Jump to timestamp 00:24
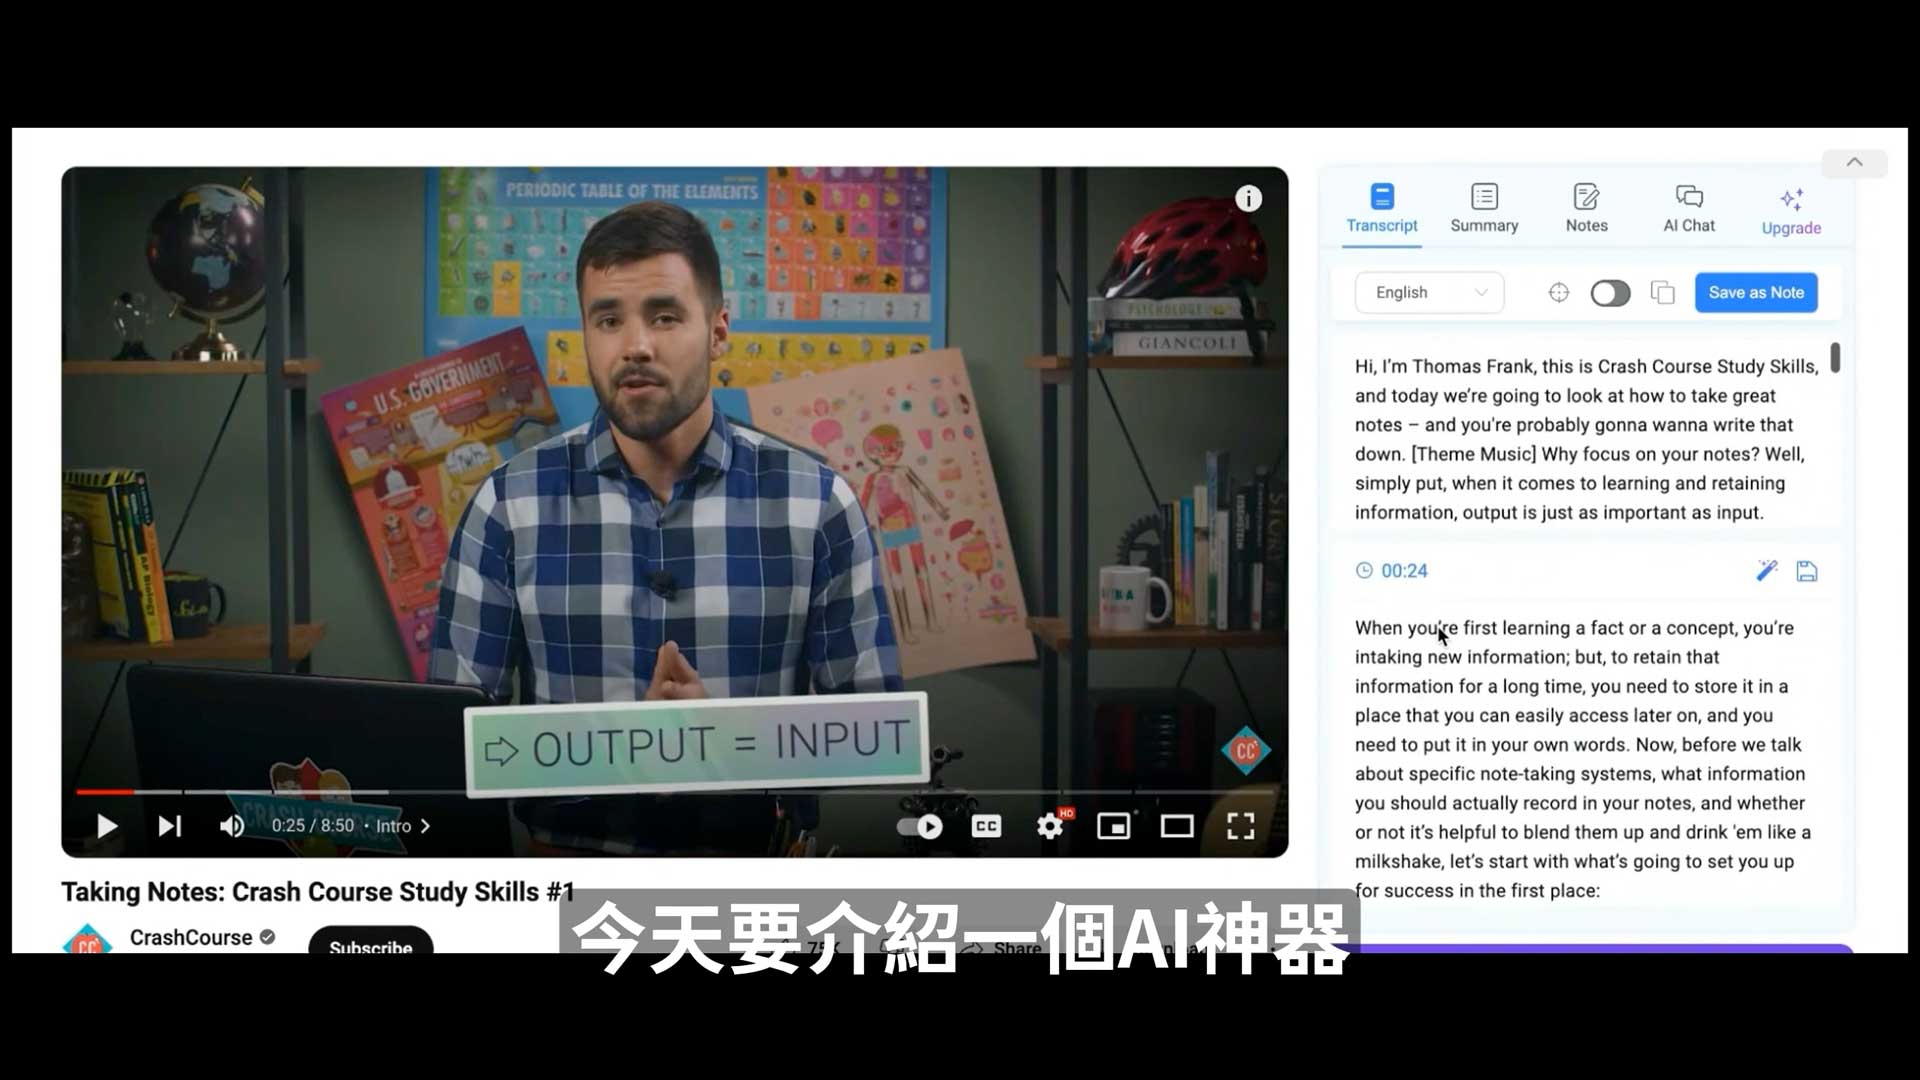Screen dimensions: 1920x1080 pyautogui.click(x=1392, y=571)
